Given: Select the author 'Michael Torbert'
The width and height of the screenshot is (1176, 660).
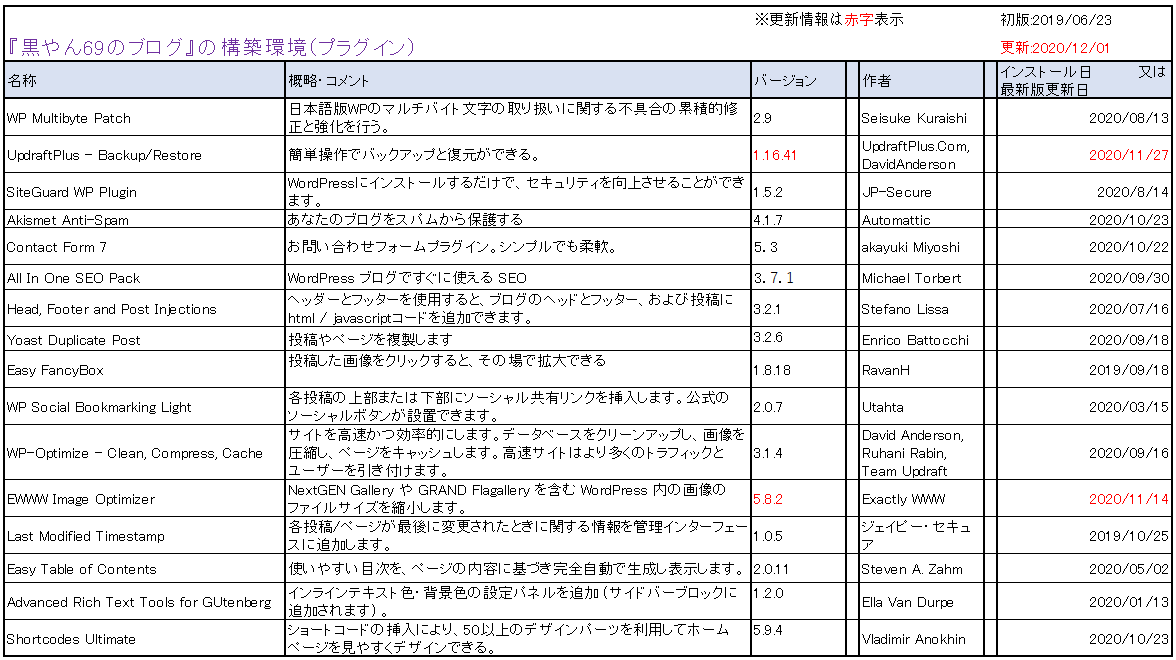Looking at the screenshot, I should click(x=911, y=278).
